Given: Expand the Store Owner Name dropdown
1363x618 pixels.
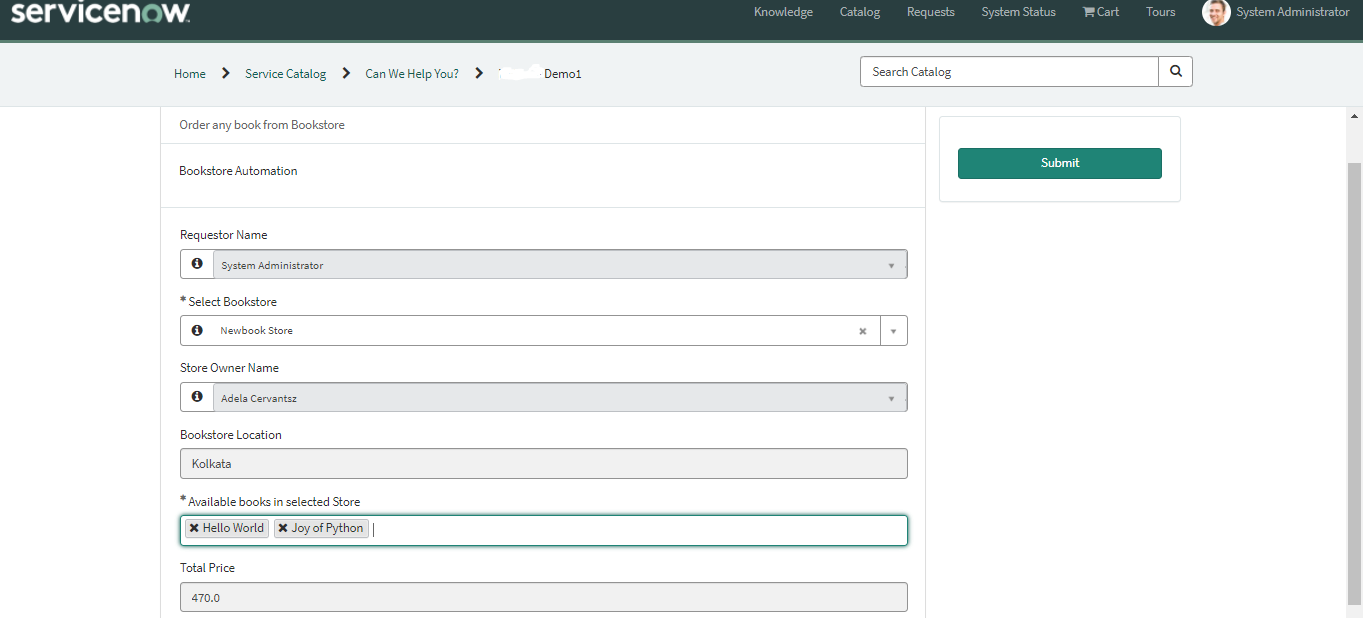Looking at the screenshot, I should [x=891, y=396].
